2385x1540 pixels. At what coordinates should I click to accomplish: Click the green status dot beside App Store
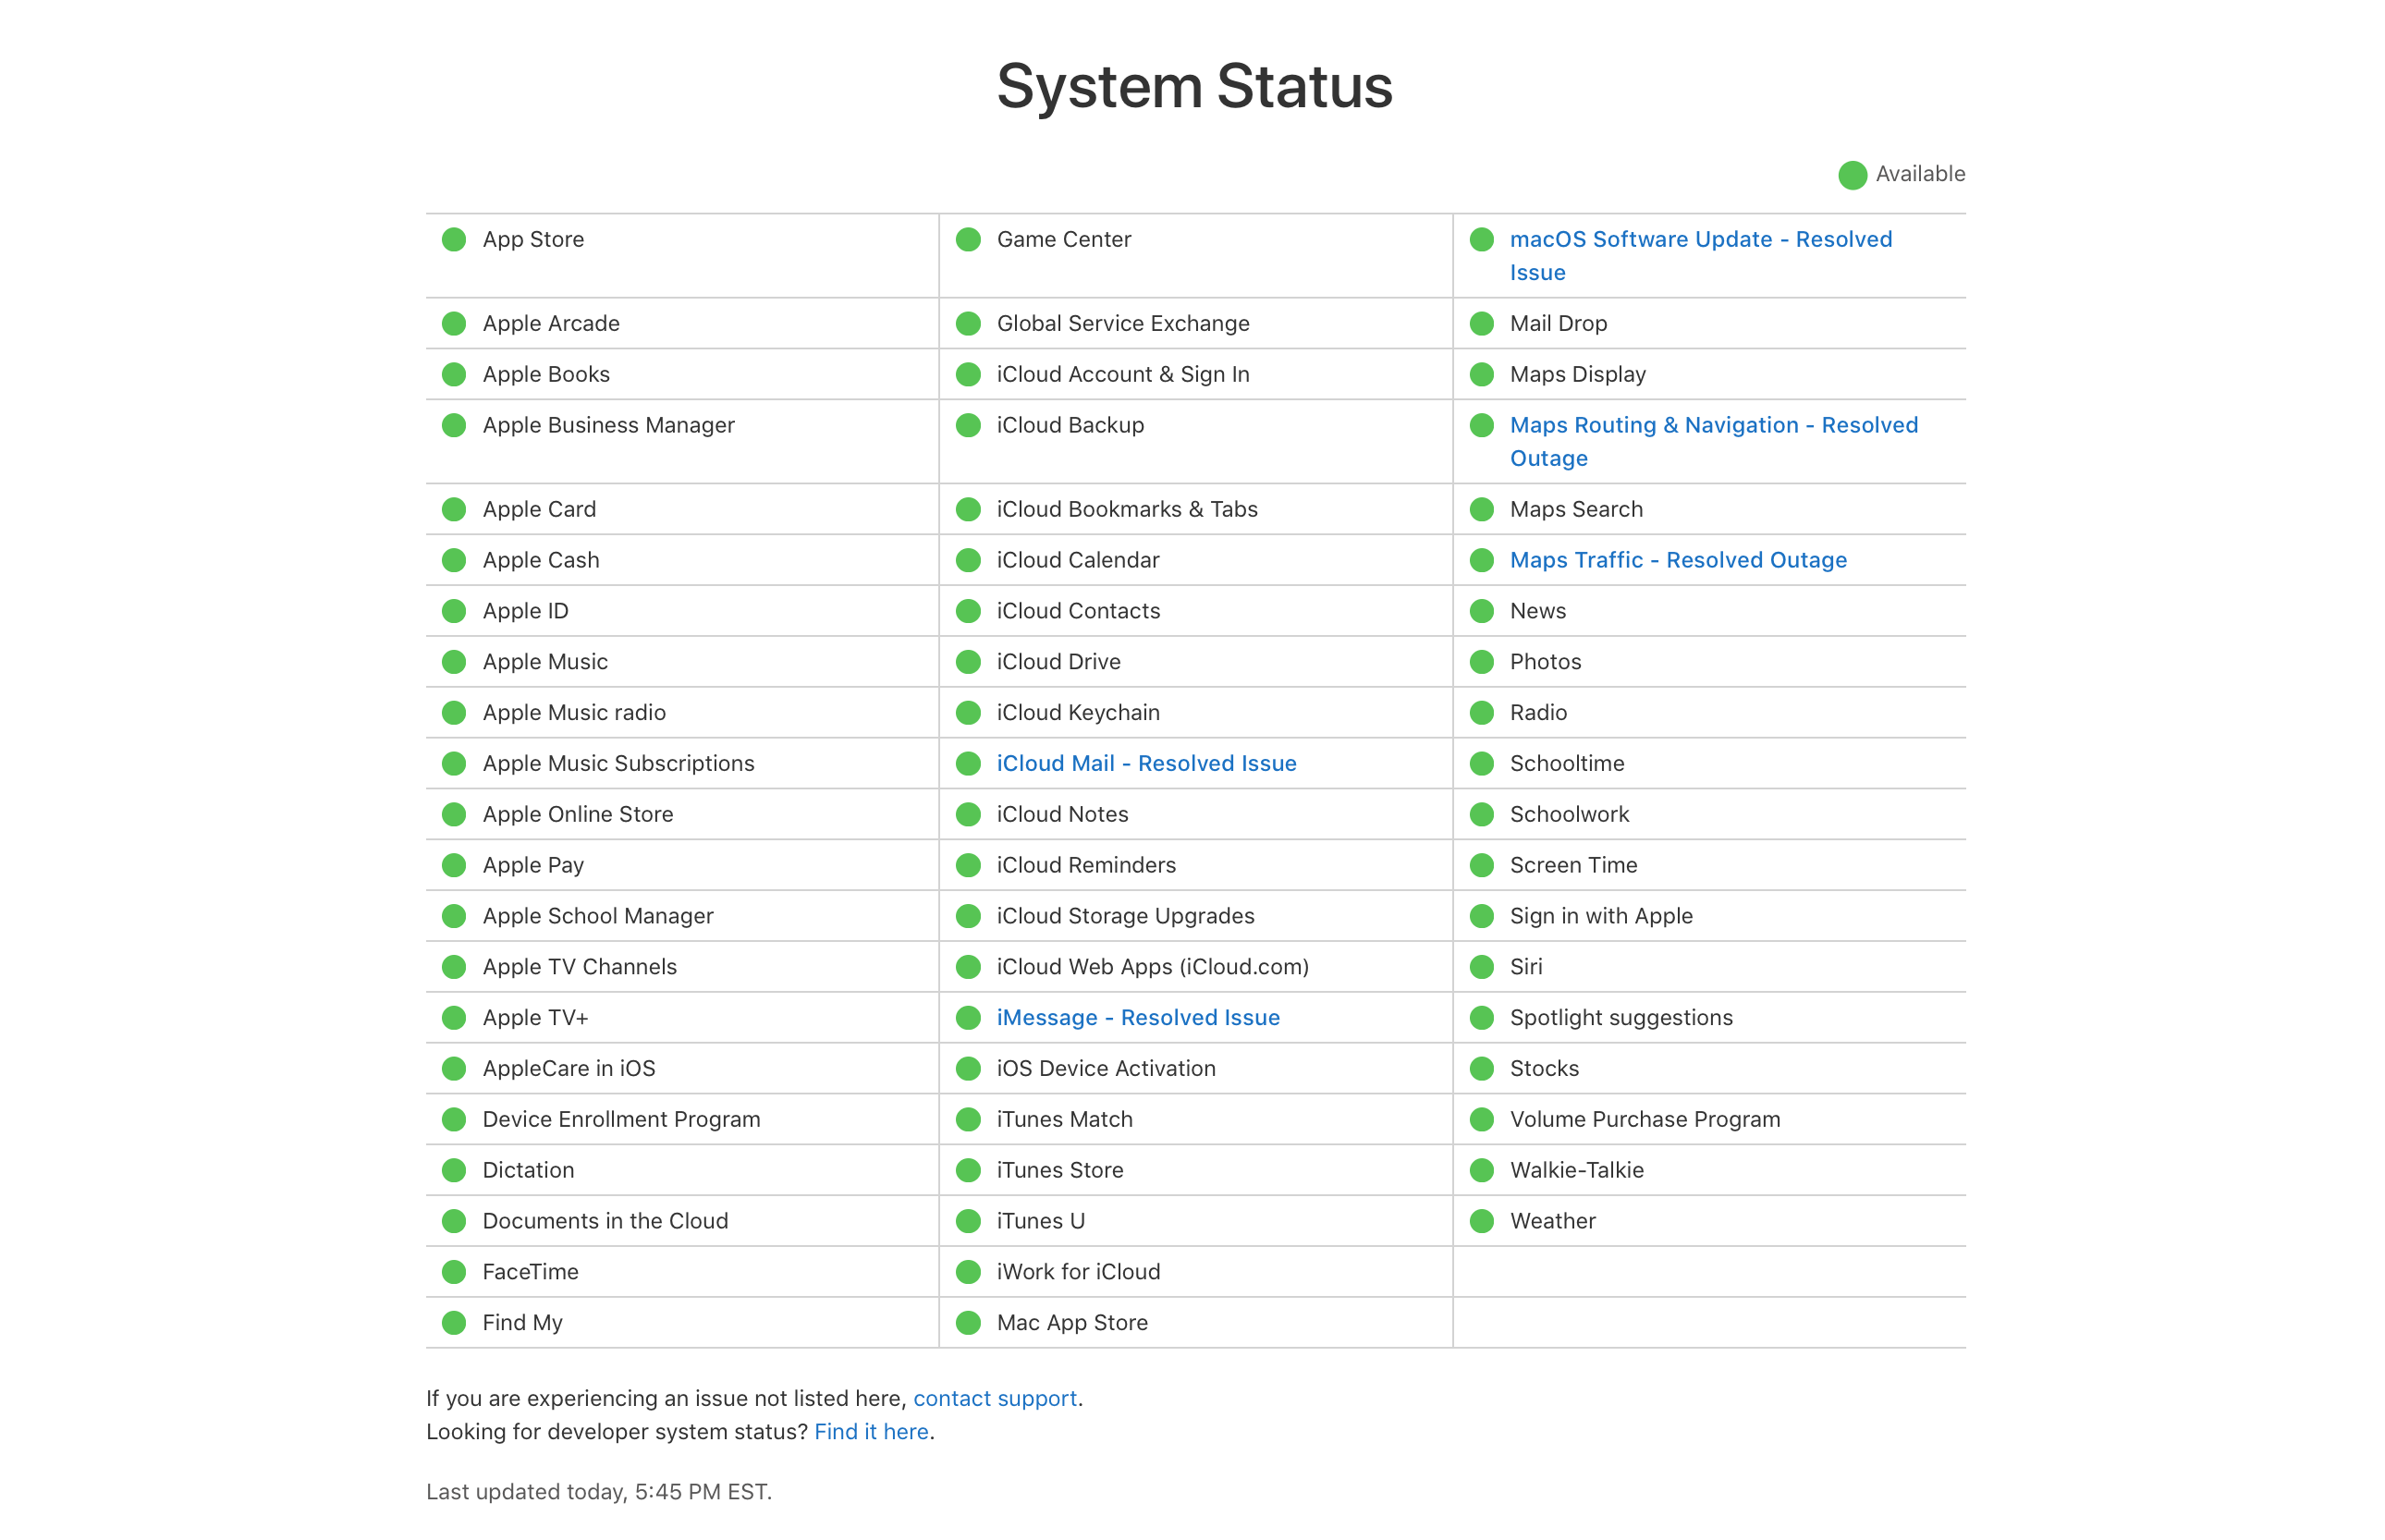[x=454, y=239]
